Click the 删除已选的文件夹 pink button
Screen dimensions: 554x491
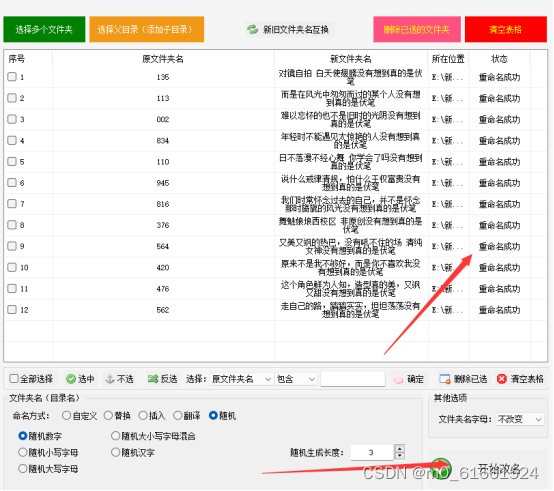[417, 29]
